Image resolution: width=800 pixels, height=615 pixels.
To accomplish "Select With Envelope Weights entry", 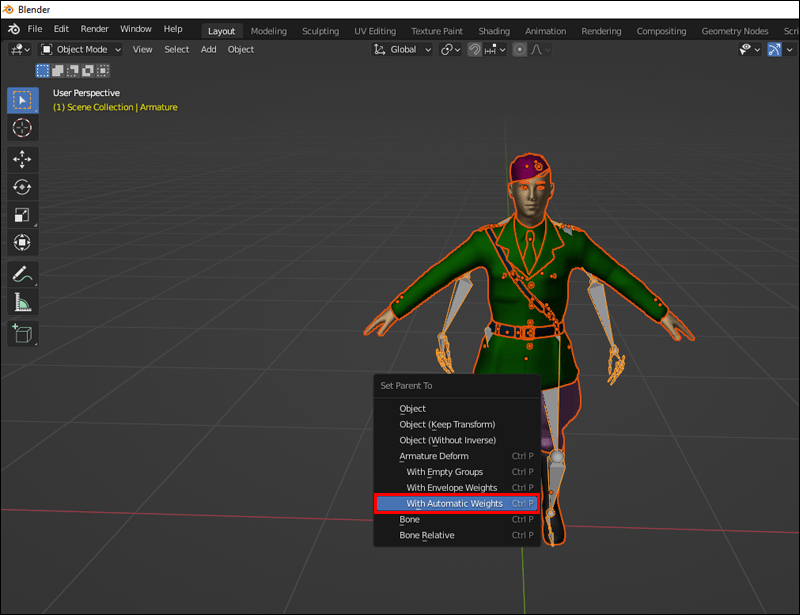I will tap(451, 488).
